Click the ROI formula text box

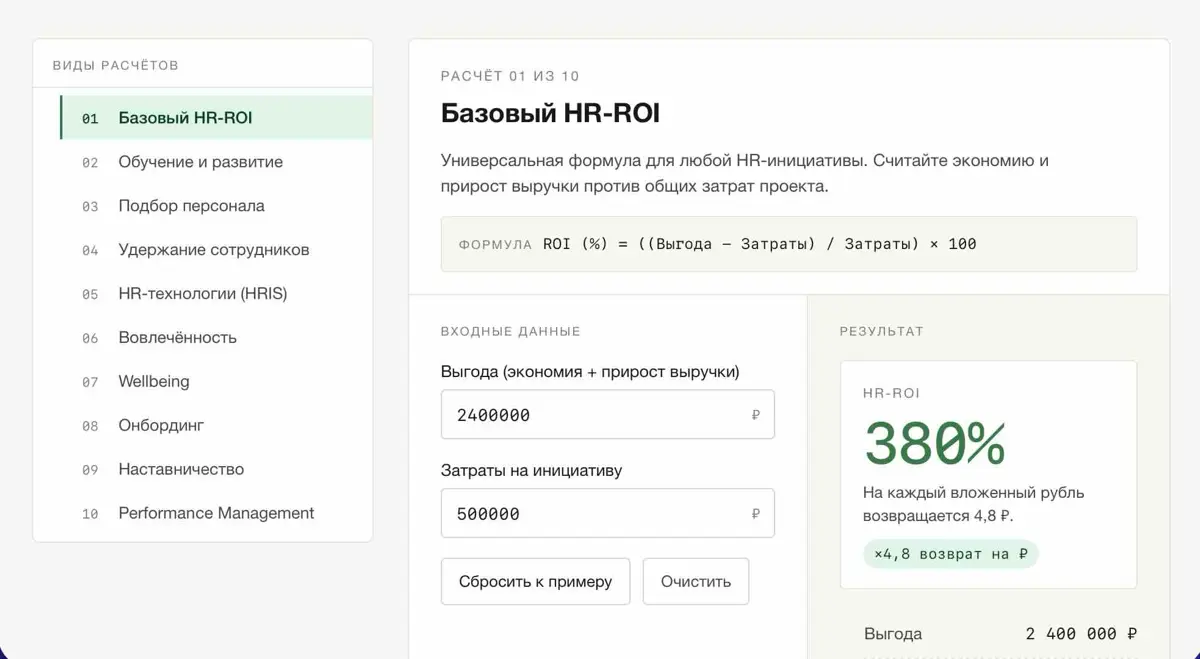[x=789, y=244]
